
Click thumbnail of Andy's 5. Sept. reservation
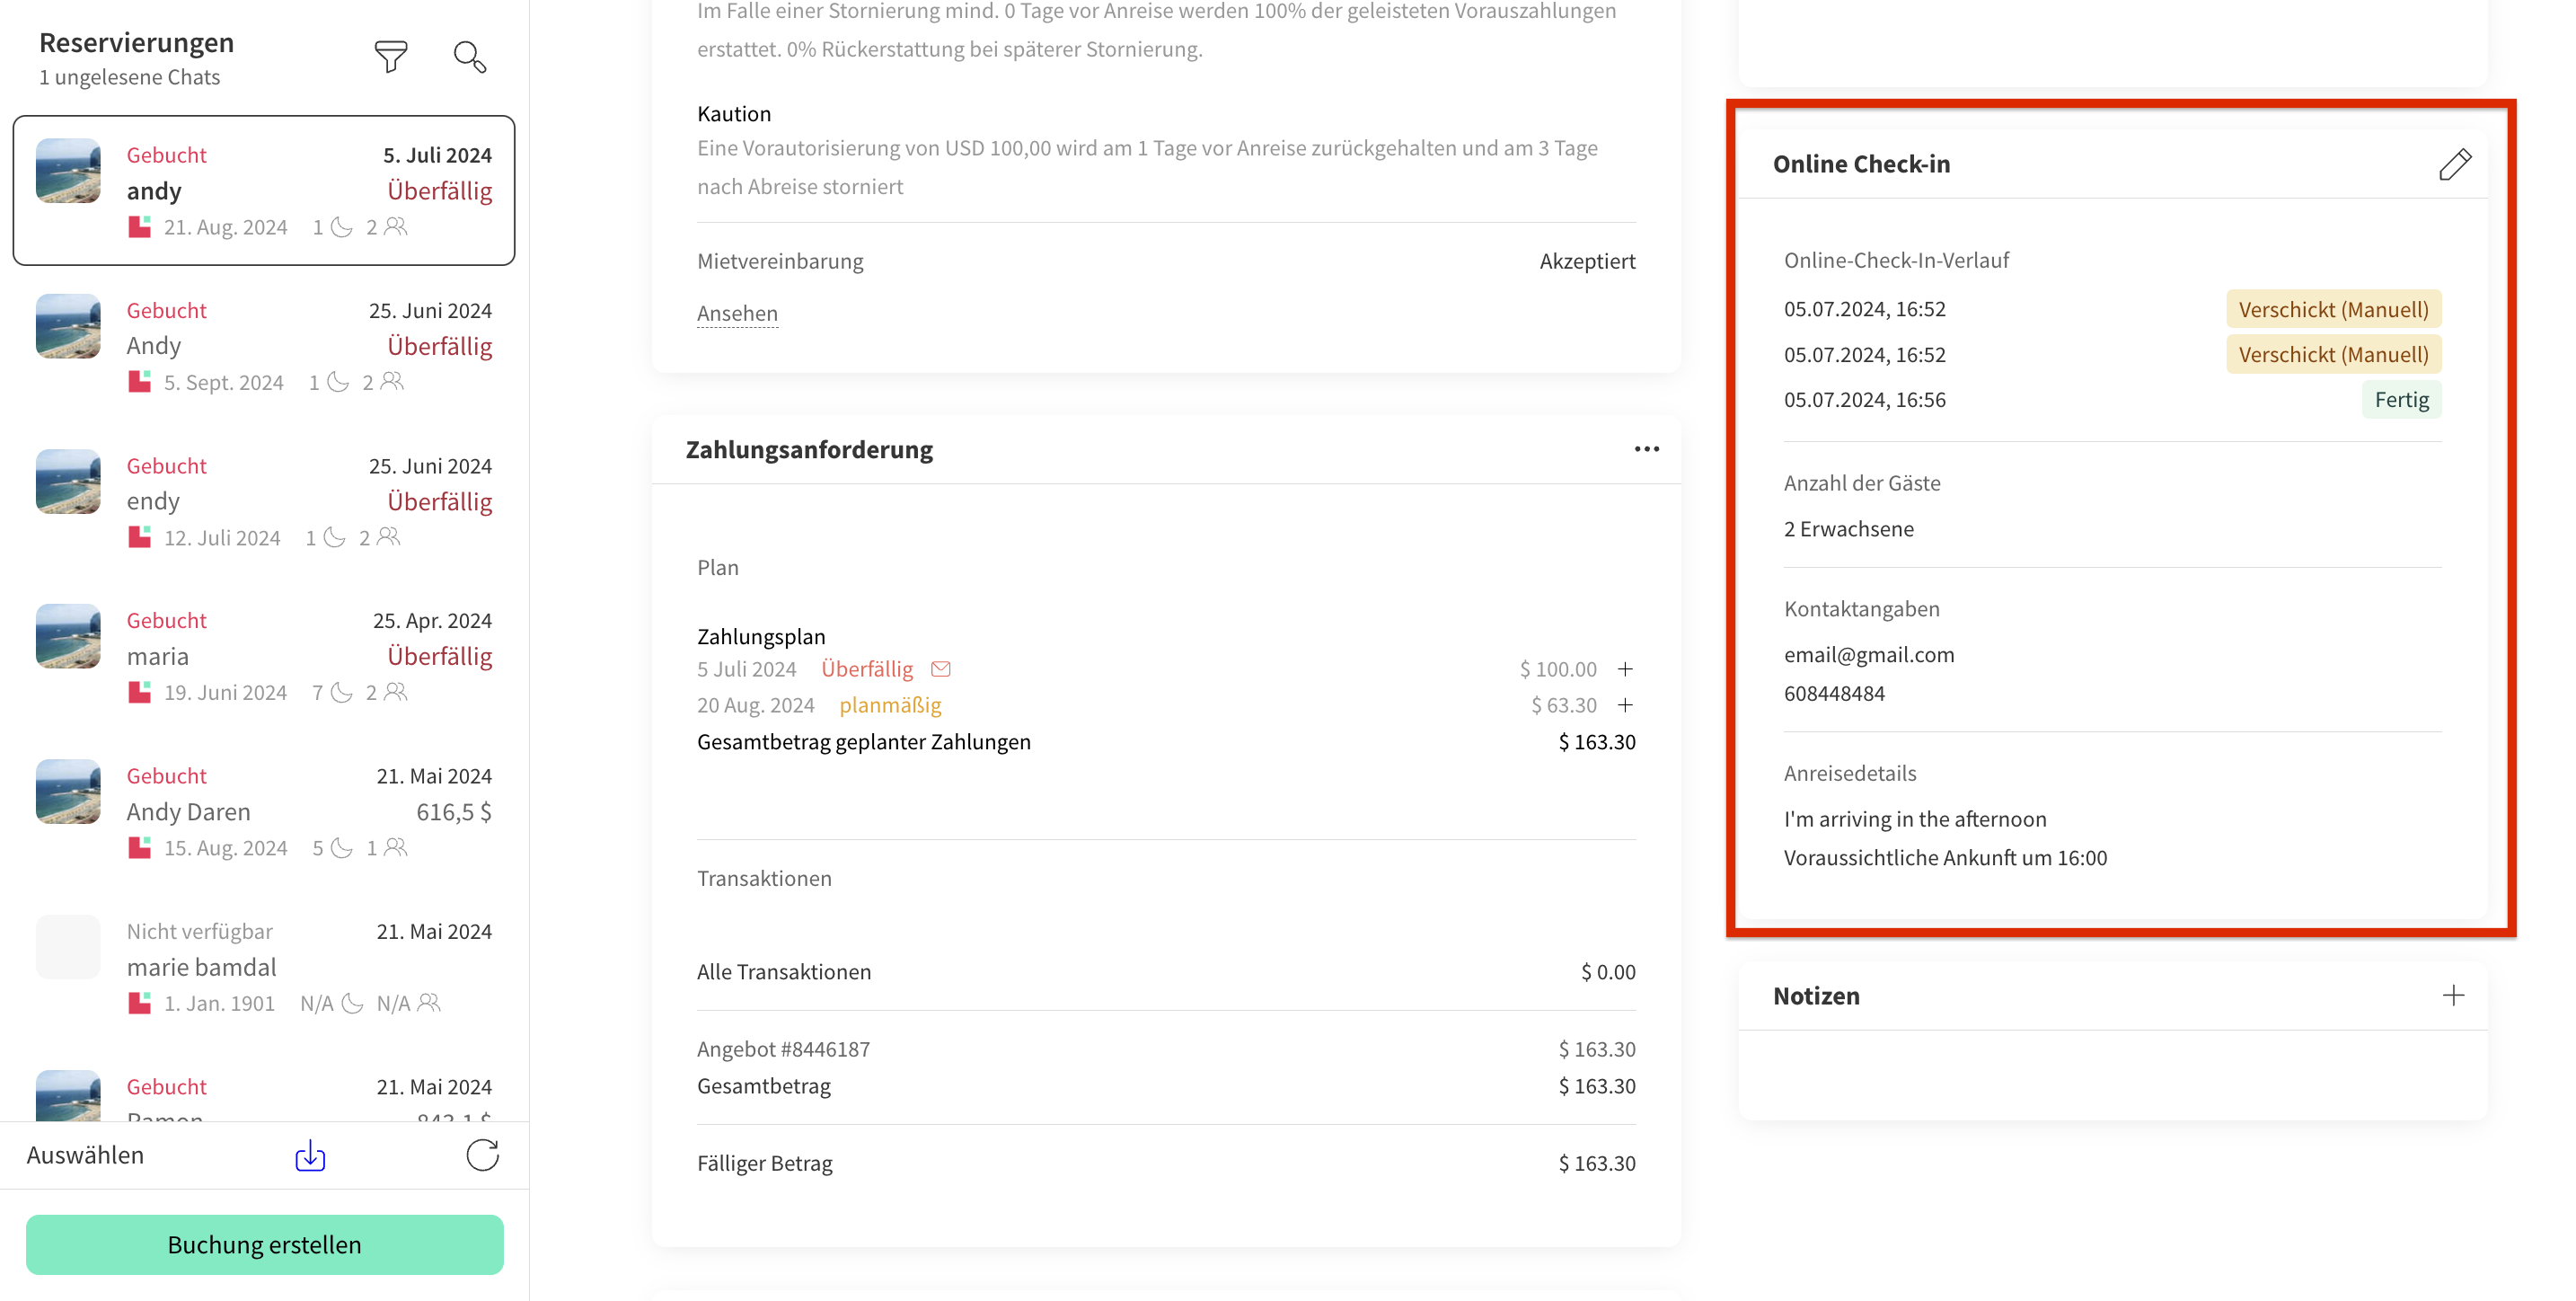click(x=68, y=326)
